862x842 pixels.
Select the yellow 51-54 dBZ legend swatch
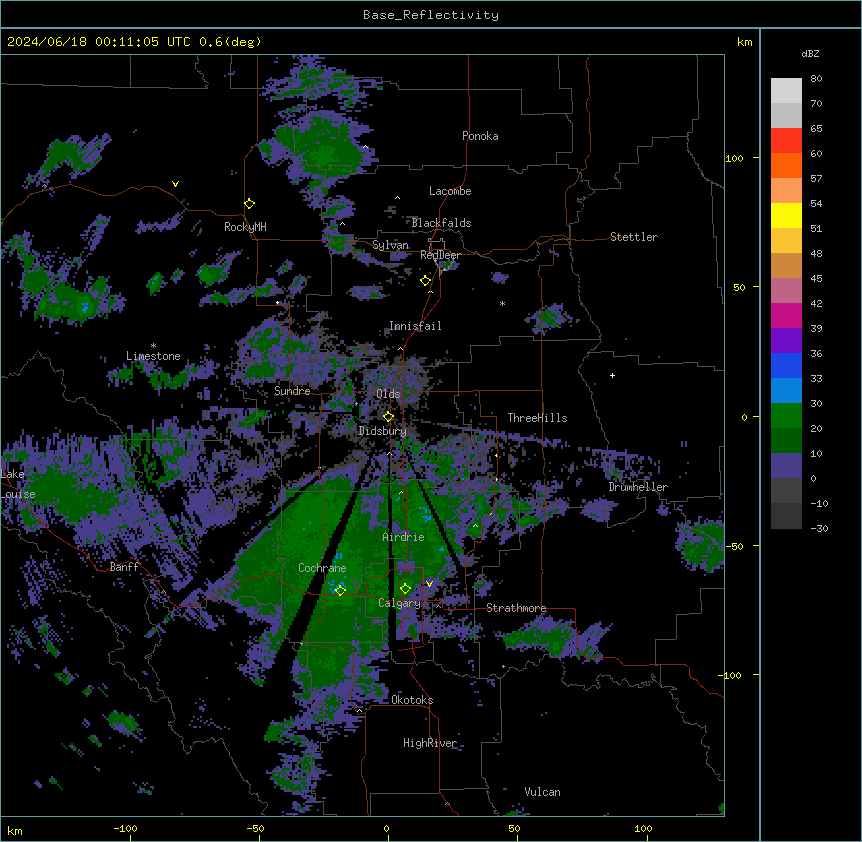[x=786, y=215]
